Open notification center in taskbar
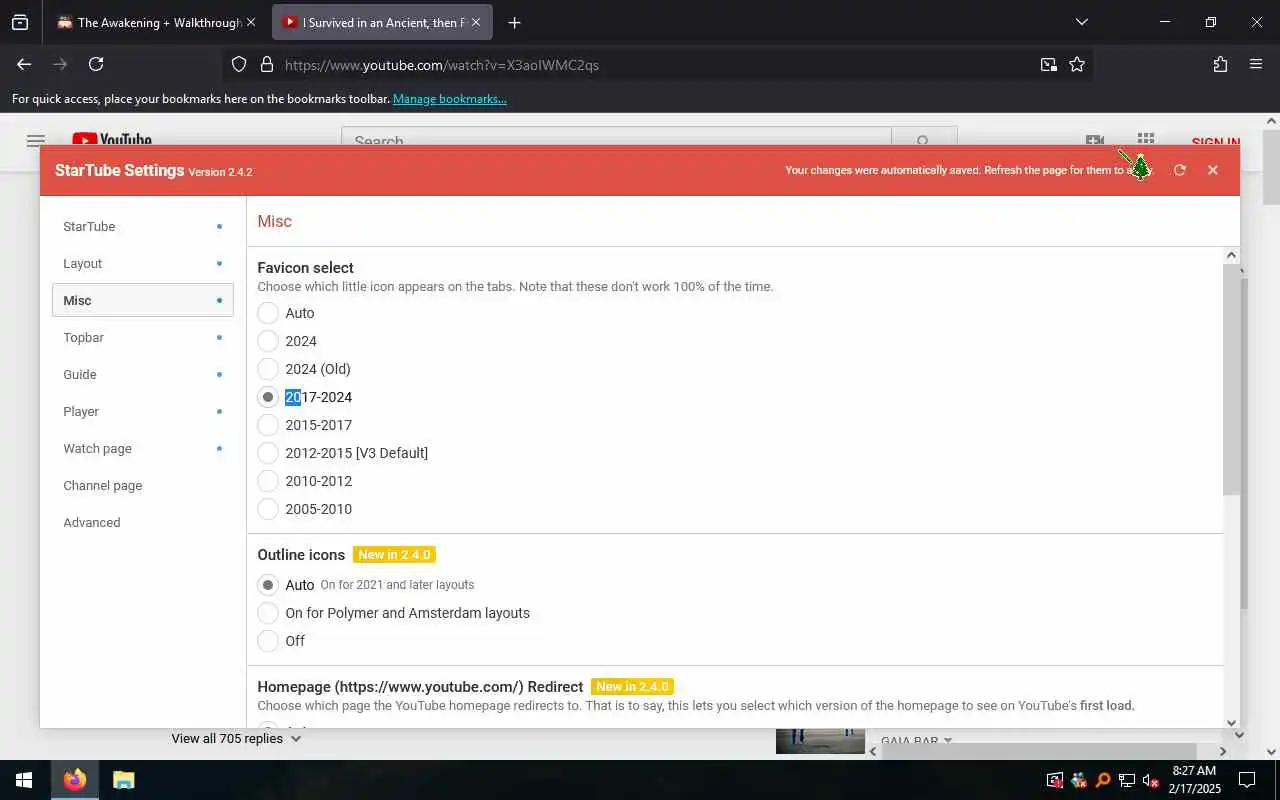This screenshot has height=800, width=1280. (x=1247, y=780)
